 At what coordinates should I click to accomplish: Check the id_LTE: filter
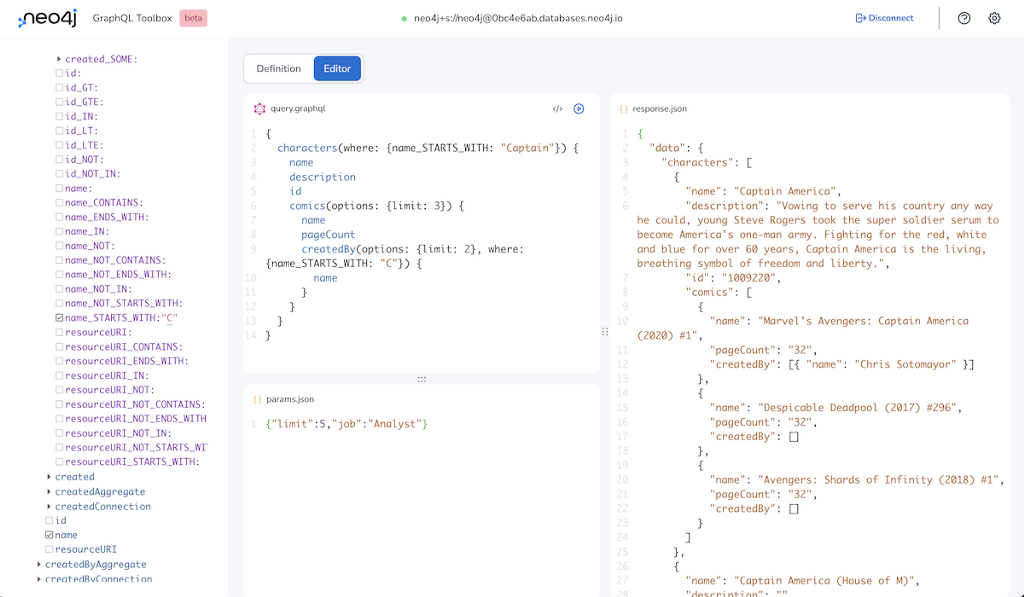[59, 145]
